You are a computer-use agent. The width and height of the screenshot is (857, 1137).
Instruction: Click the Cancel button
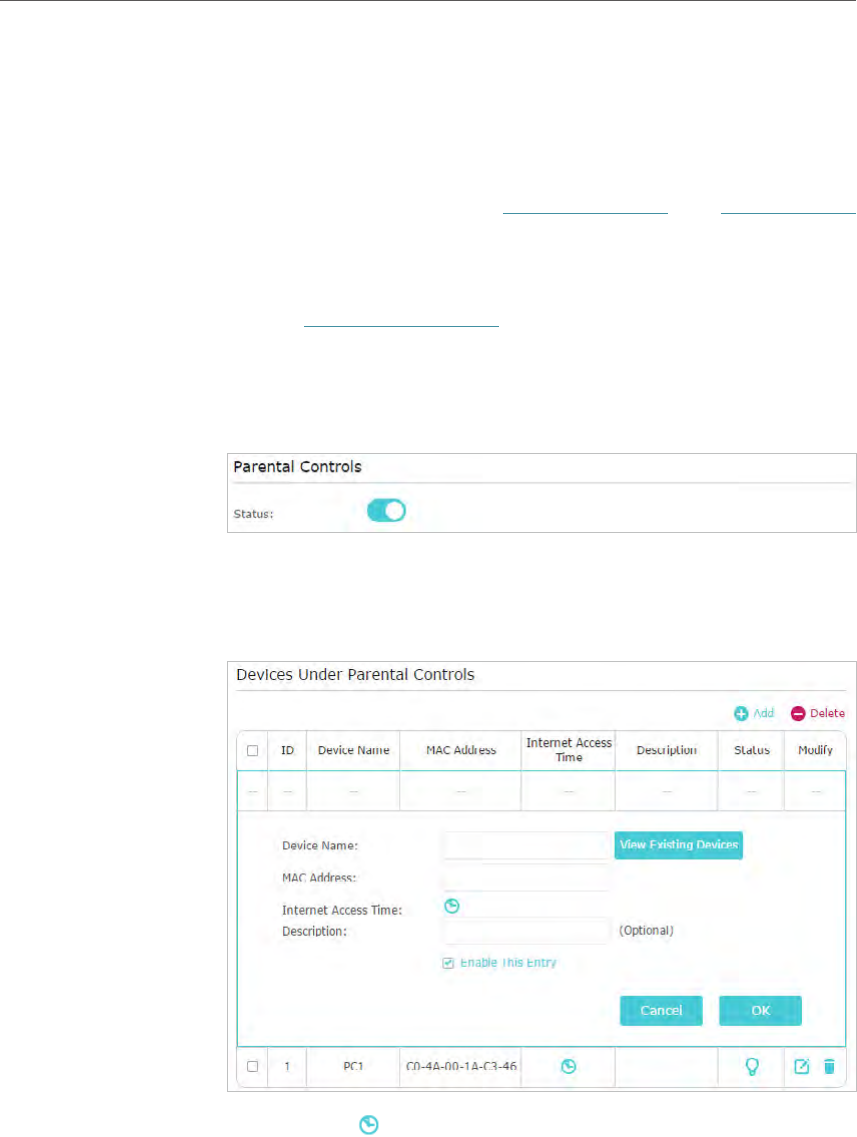(x=661, y=1011)
